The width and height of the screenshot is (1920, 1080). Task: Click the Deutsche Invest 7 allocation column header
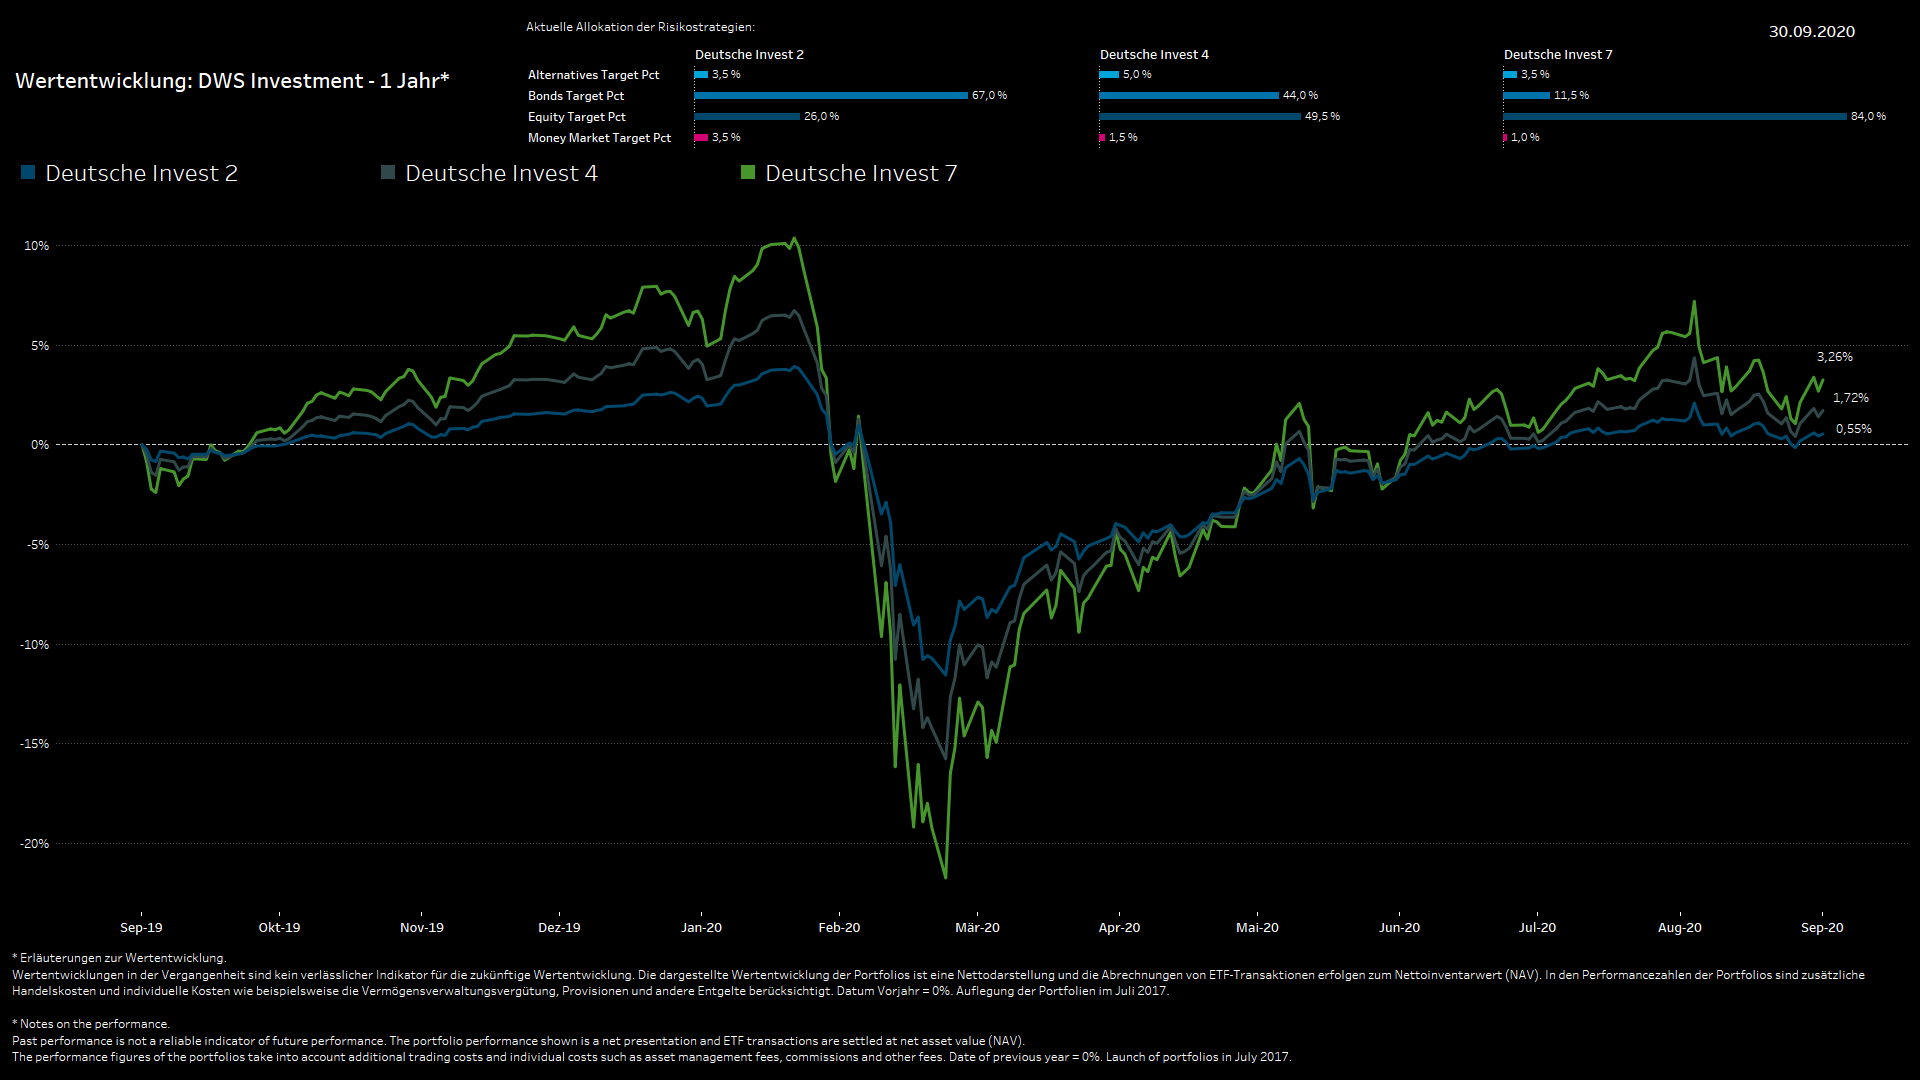[x=1558, y=55]
